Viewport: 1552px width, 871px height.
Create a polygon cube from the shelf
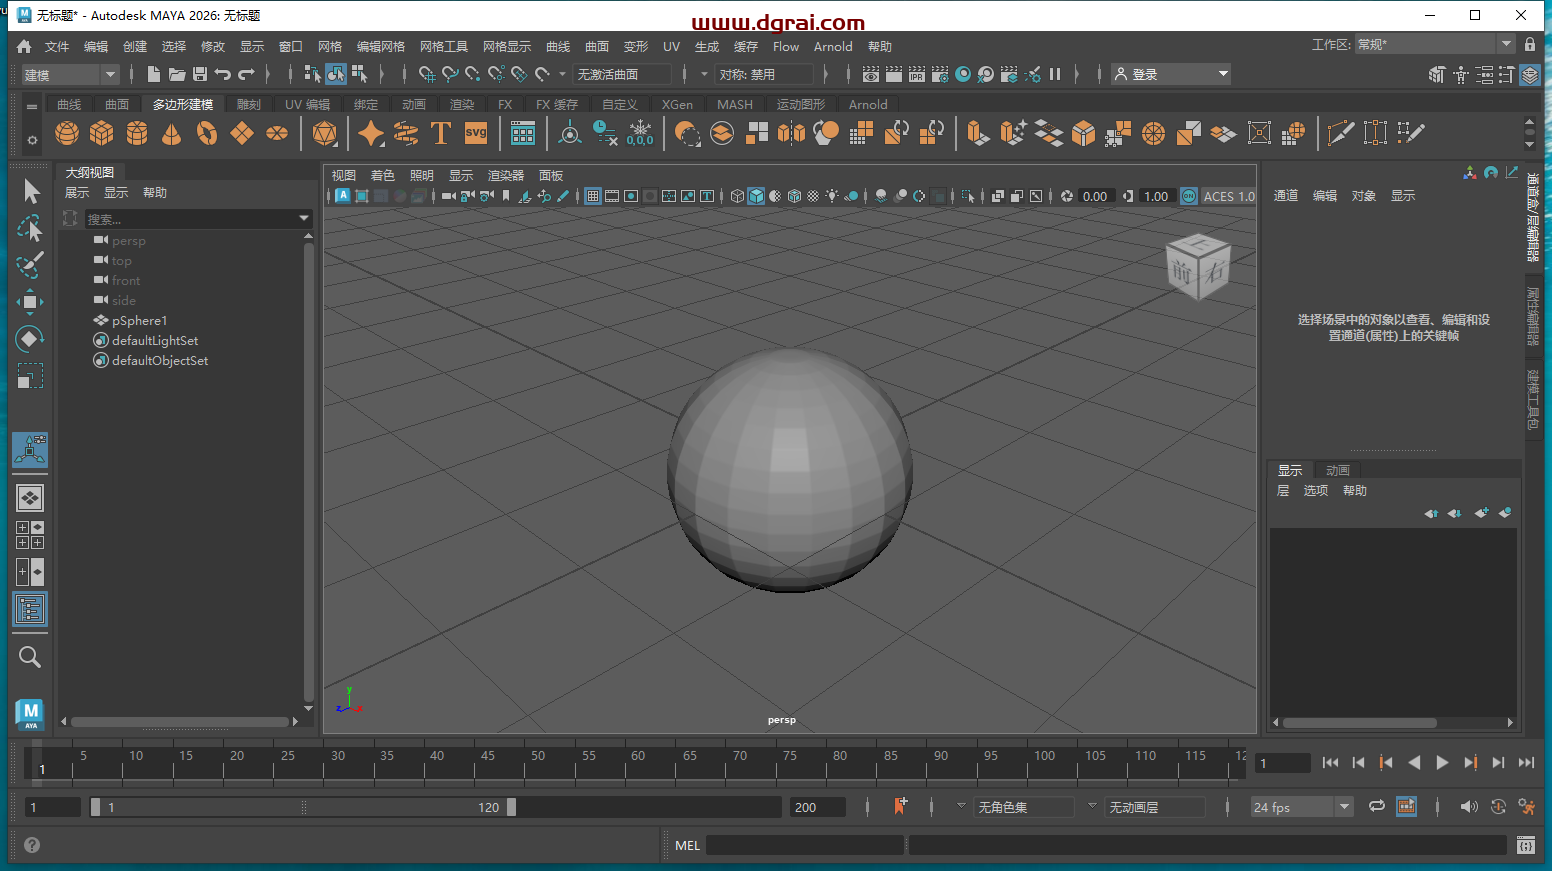pyautogui.click(x=102, y=133)
